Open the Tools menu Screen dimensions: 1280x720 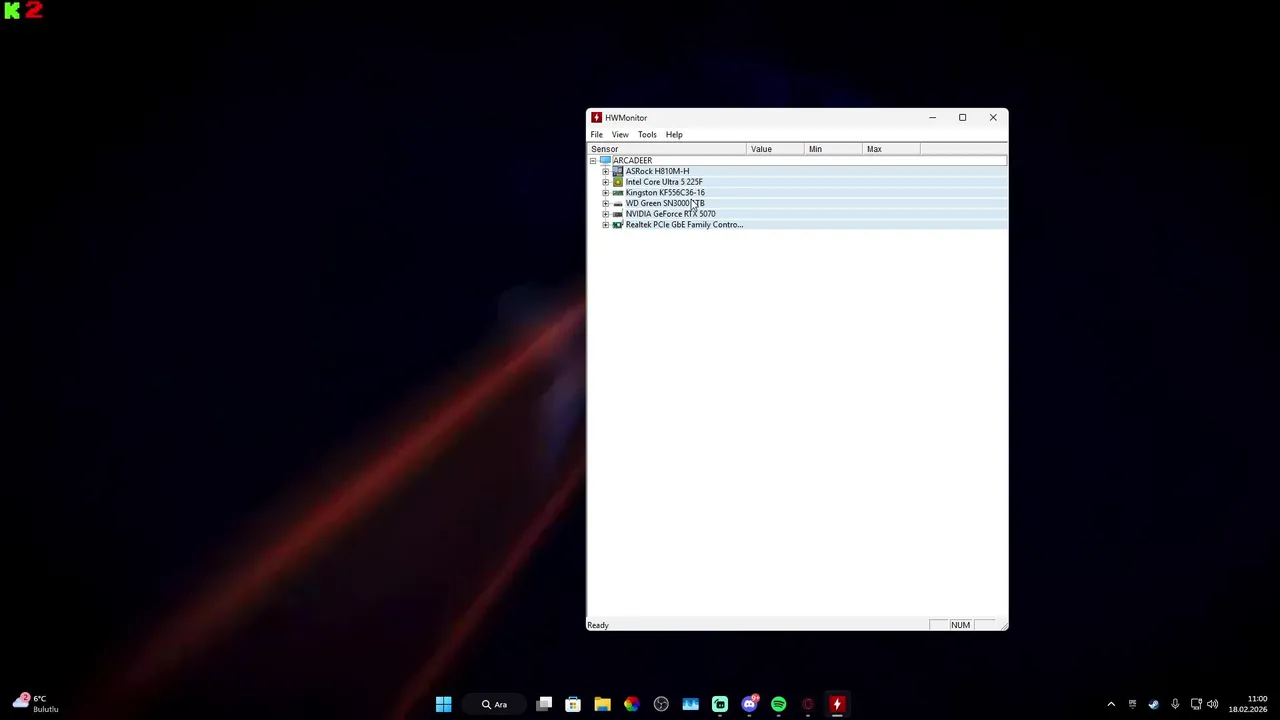click(647, 134)
